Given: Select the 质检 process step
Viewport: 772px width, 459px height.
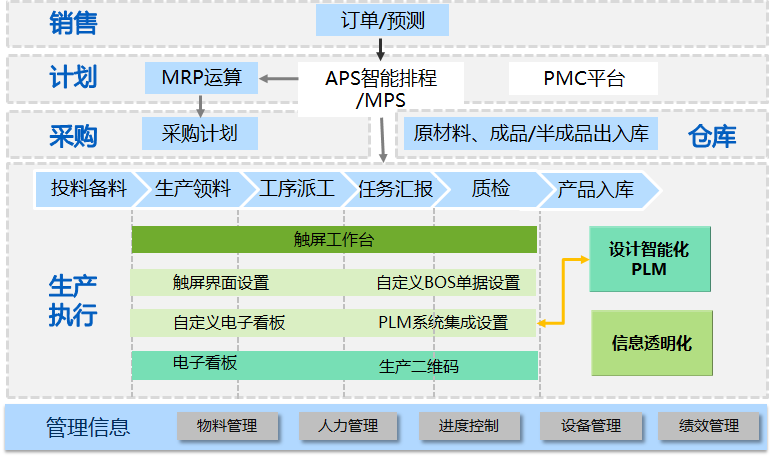Looking at the screenshot, I should 490,189.
